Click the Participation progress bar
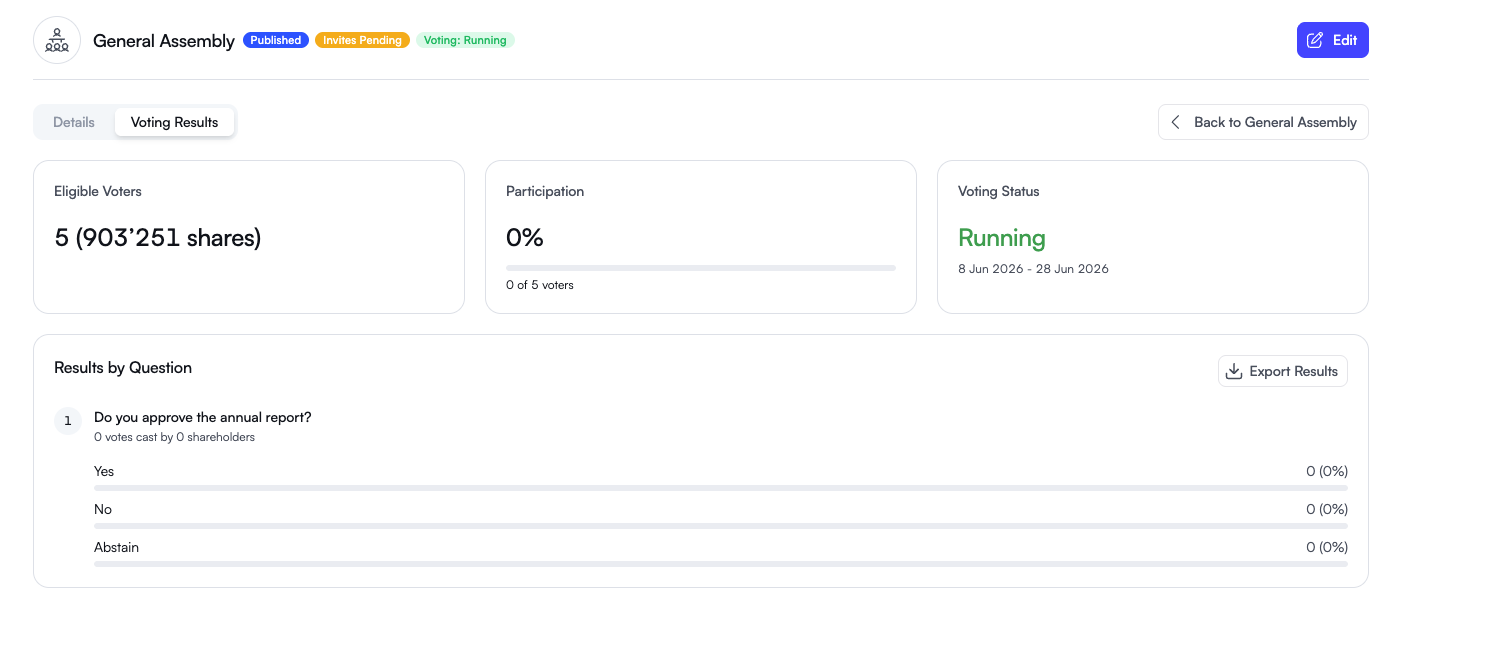This screenshot has width=1498, height=656. 701,268
